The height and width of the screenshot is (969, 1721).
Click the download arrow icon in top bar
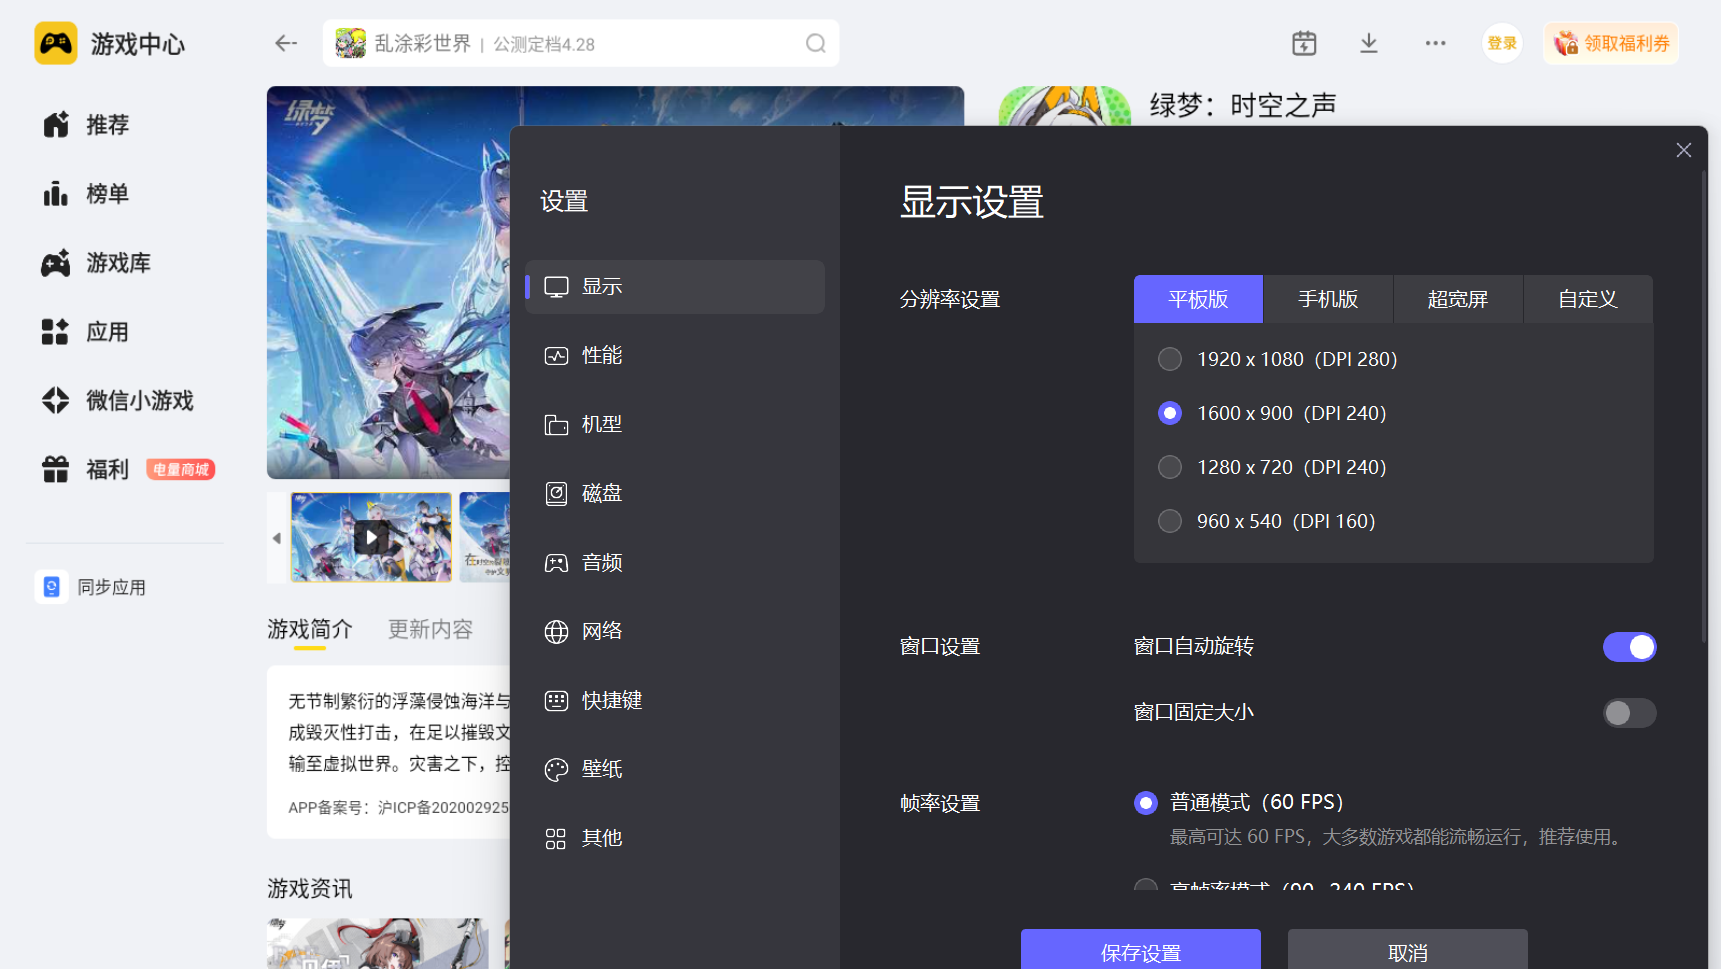tap(1369, 43)
